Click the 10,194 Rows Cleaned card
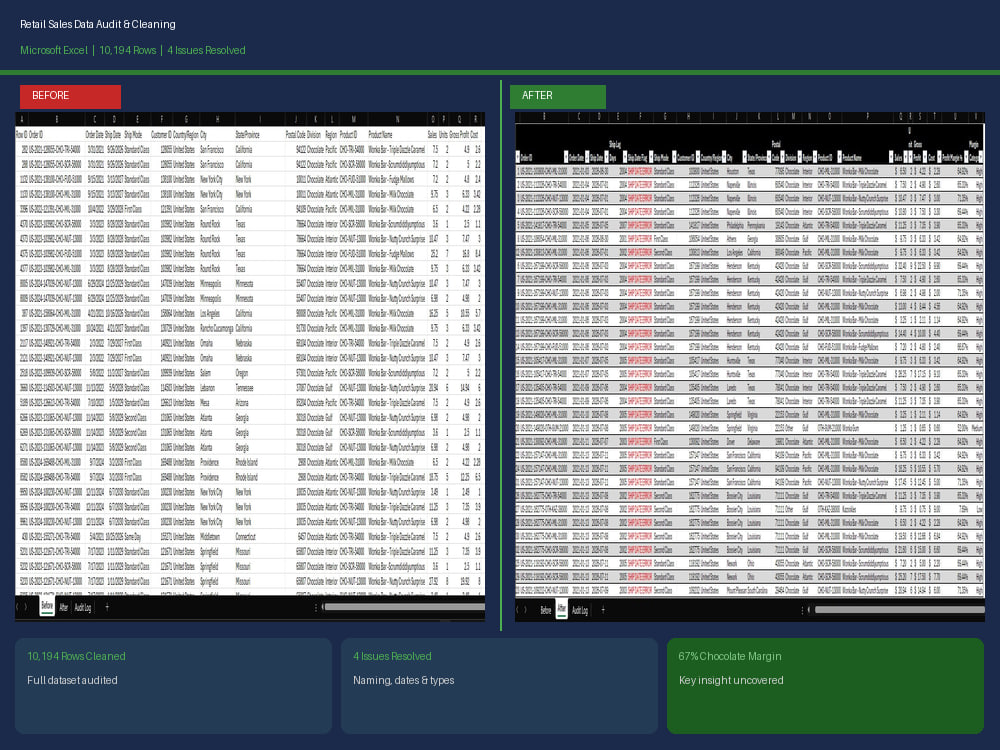 [x=173, y=686]
